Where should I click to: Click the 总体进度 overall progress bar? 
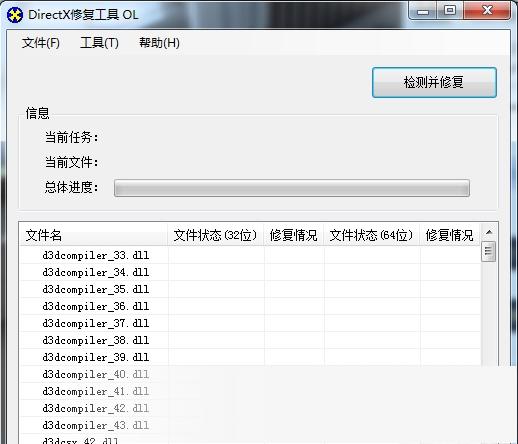click(x=292, y=188)
